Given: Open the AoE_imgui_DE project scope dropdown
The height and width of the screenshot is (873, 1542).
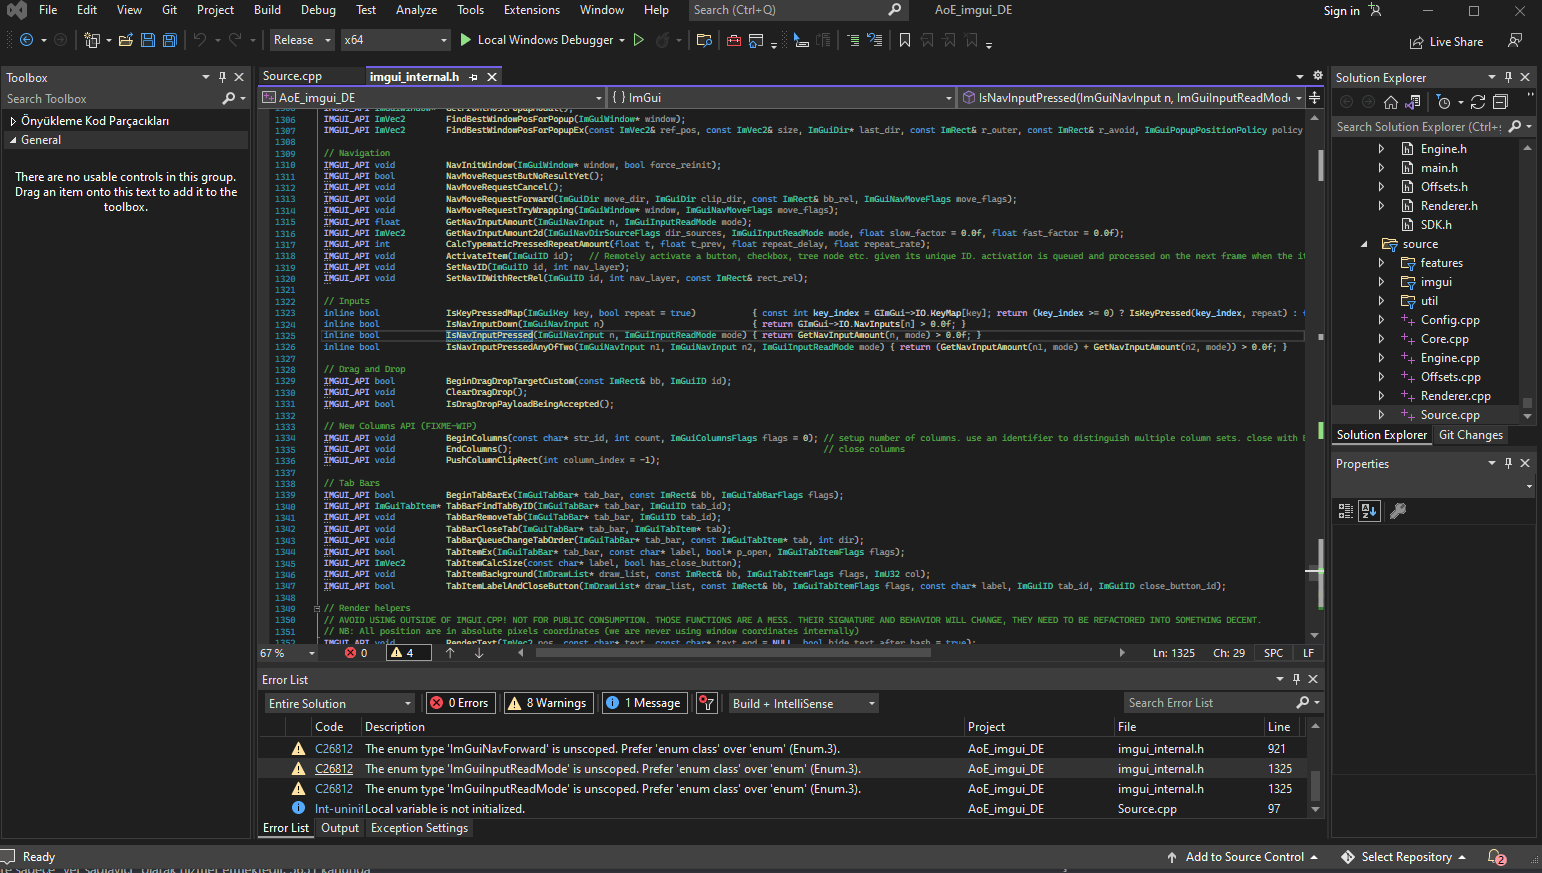Looking at the screenshot, I should pyautogui.click(x=432, y=98).
